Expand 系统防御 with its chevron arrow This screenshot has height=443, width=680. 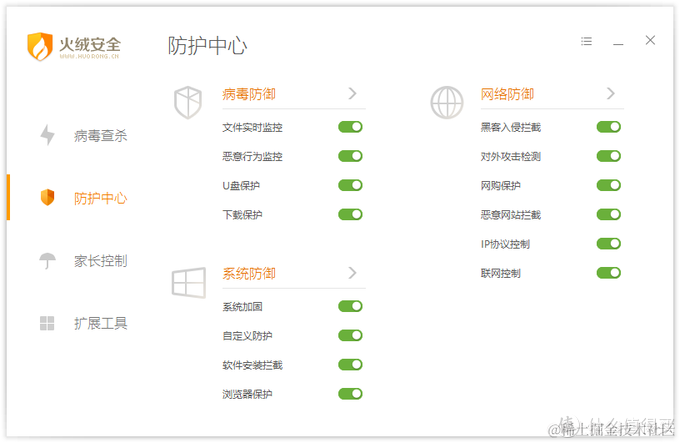pyautogui.click(x=353, y=273)
